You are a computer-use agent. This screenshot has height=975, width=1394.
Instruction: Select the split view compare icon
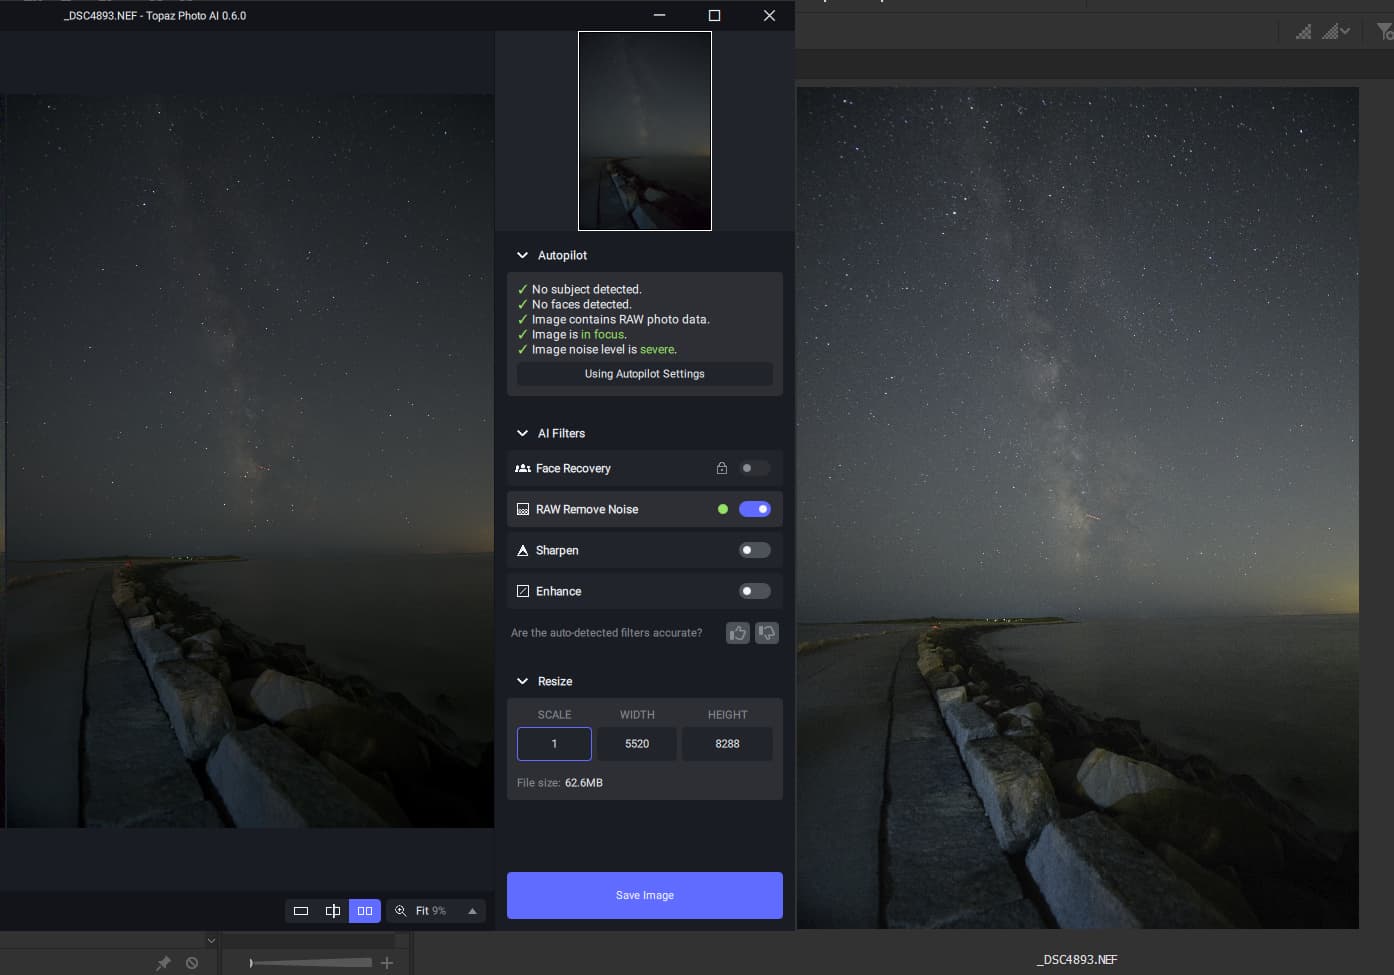(333, 911)
